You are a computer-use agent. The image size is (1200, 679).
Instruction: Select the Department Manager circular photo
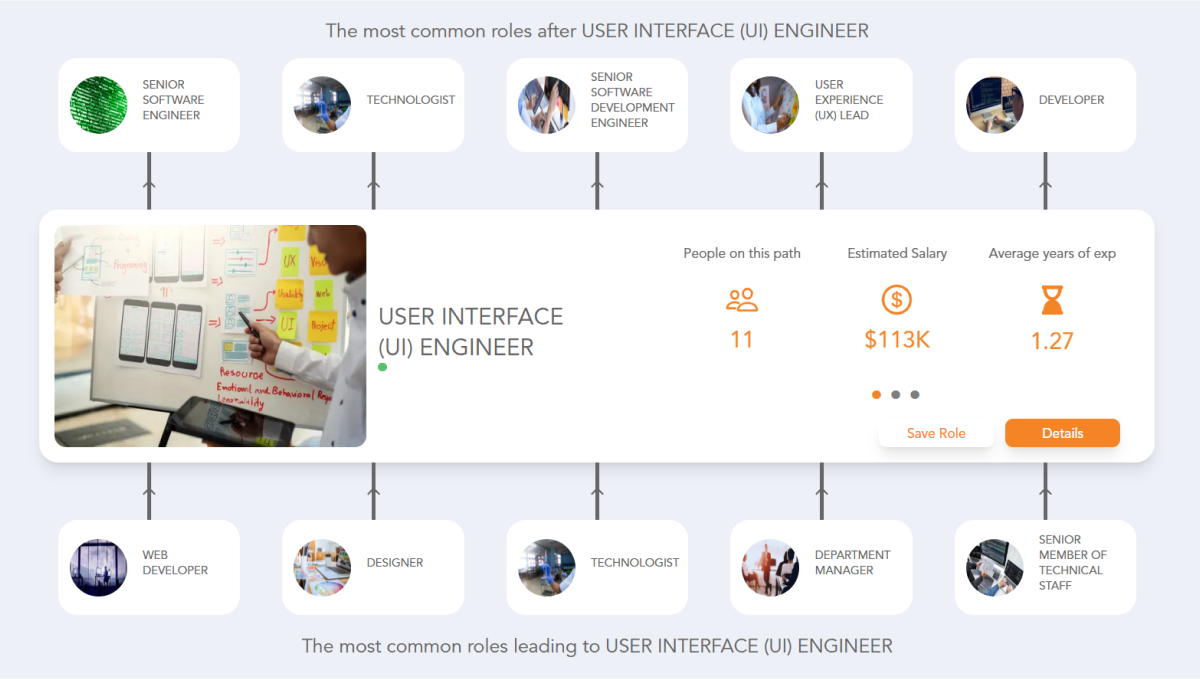coord(770,566)
